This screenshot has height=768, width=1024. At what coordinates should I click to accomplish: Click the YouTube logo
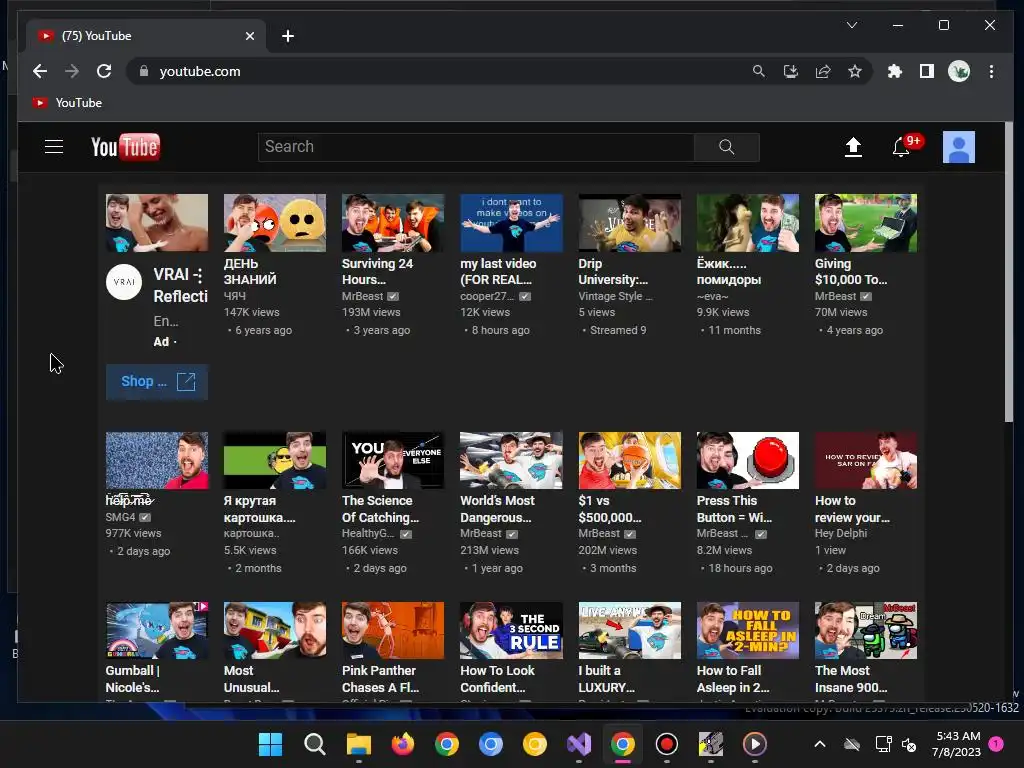[125, 147]
